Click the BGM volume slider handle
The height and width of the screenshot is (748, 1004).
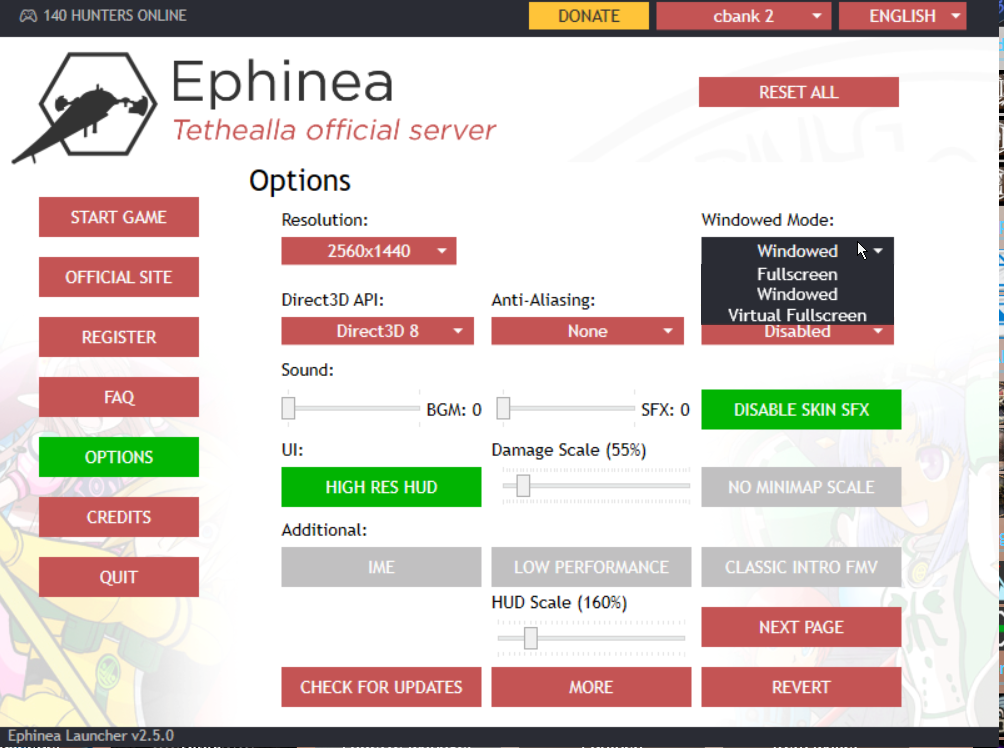coord(288,408)
